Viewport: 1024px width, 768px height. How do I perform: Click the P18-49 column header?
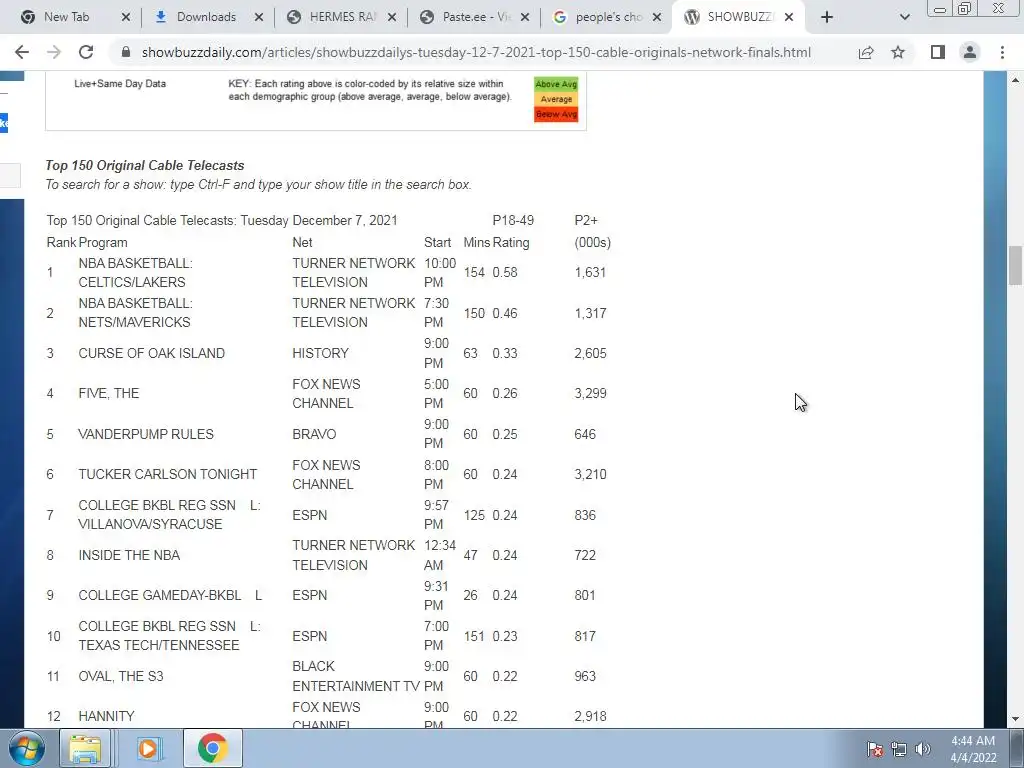click(513, 221)
